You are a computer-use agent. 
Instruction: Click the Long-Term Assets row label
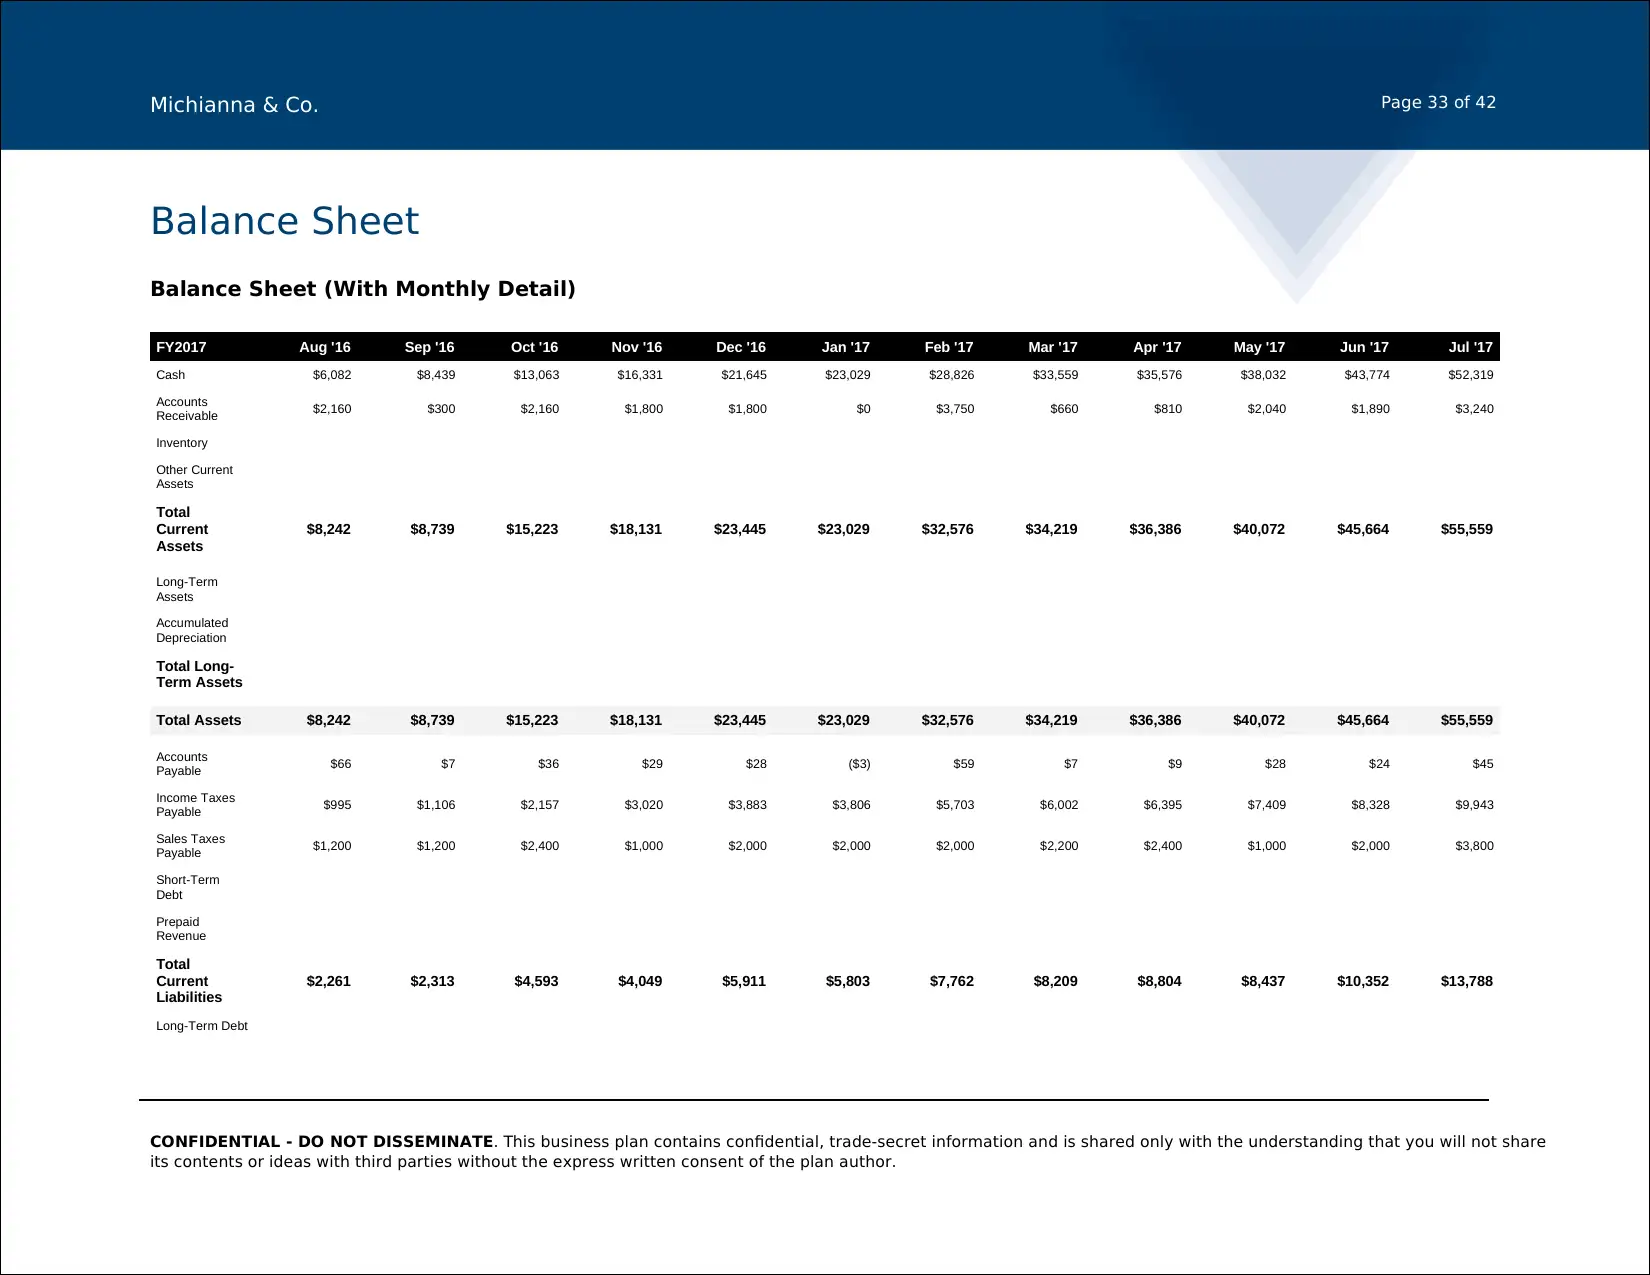point(187,589)
